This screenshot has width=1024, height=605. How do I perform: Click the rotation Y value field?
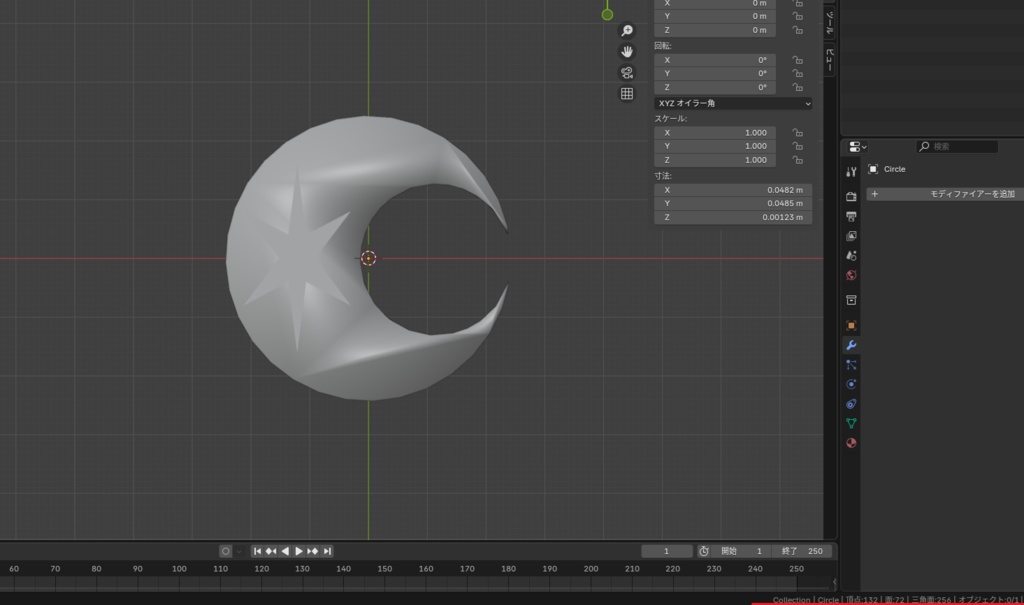pyautogui.click(x=715, y=74)
